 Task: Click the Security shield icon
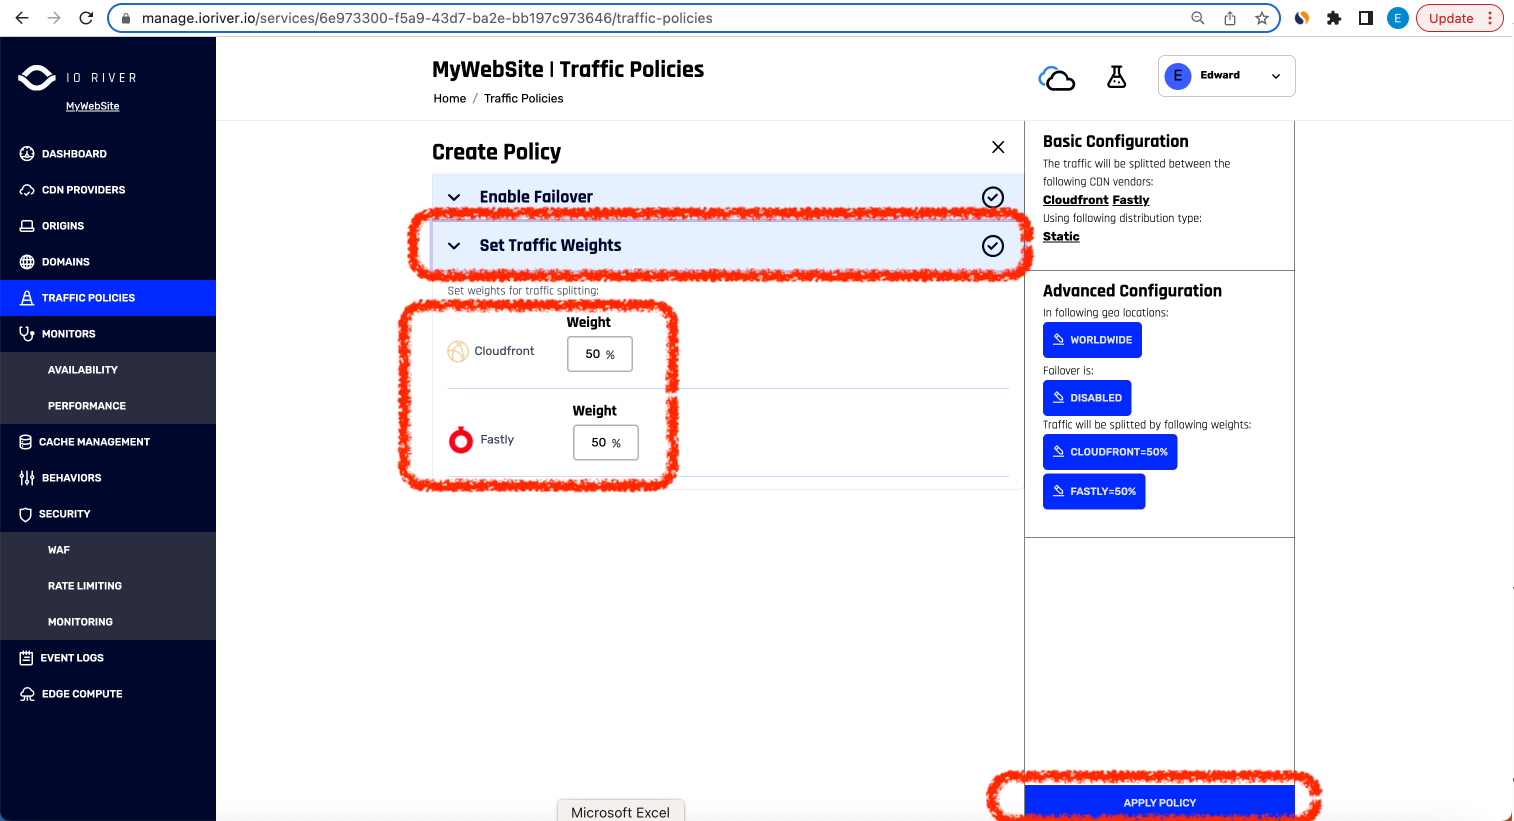coord(26,514)
